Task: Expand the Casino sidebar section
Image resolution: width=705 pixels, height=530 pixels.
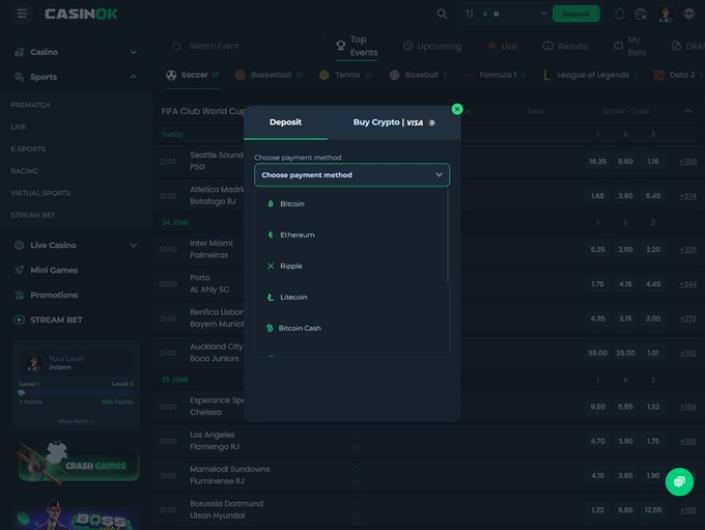Action: pos(133,52)
